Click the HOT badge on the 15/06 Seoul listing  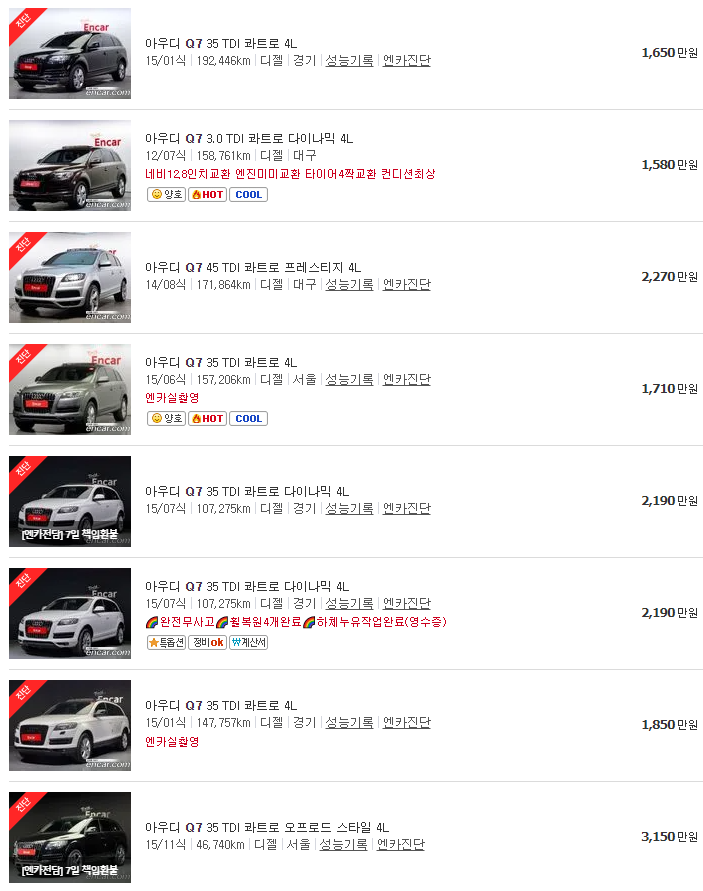207,417
